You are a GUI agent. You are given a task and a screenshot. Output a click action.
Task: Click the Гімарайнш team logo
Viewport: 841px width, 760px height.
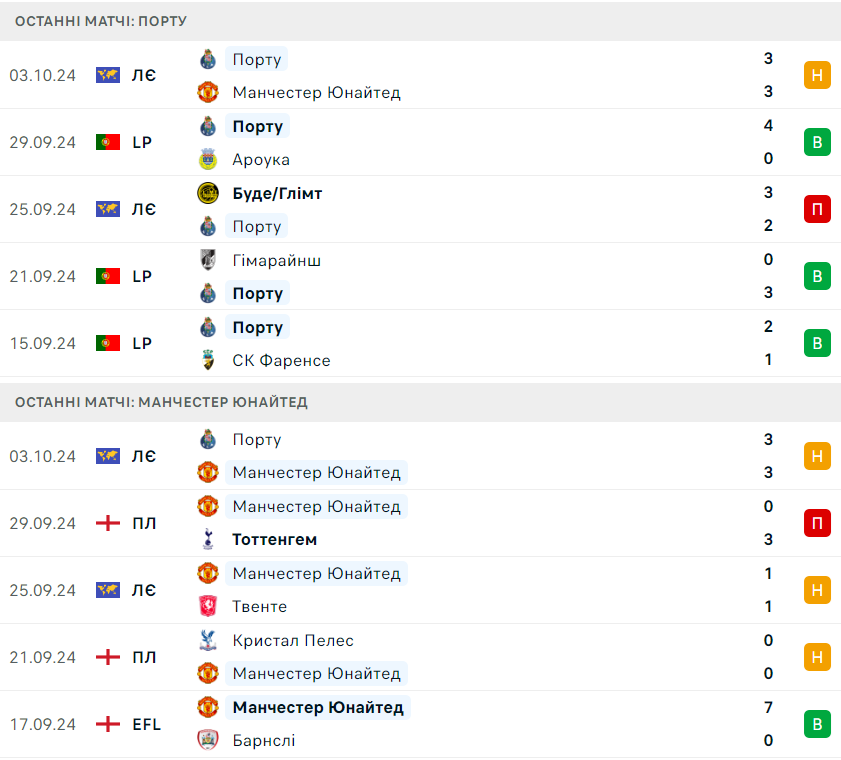[208, 260]
